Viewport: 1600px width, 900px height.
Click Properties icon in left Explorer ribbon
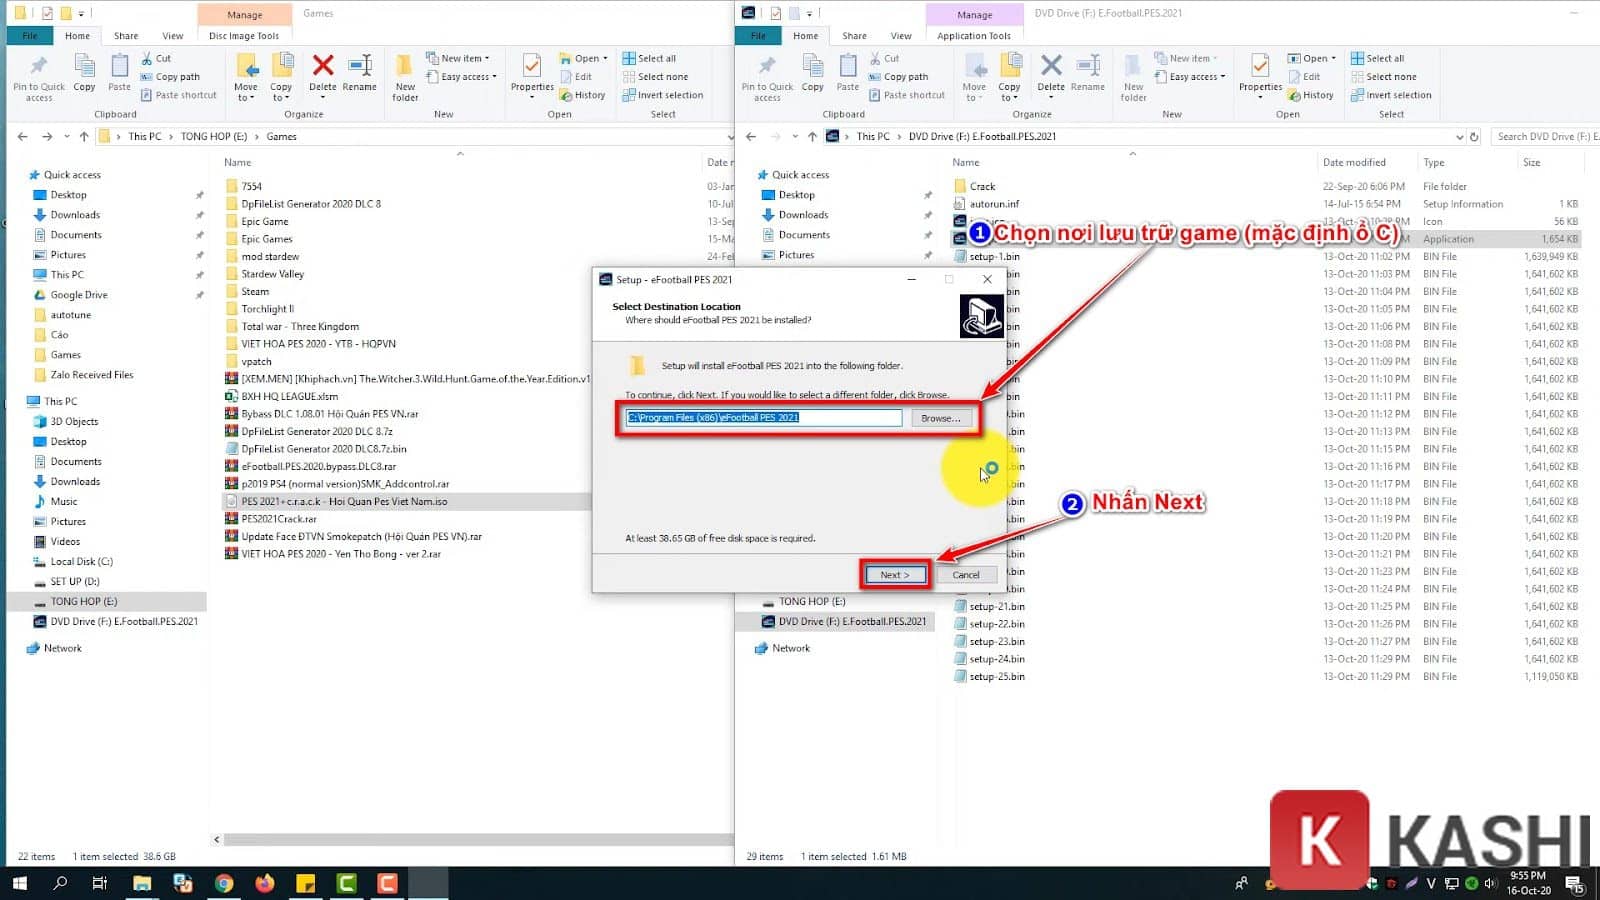(532, 72)
